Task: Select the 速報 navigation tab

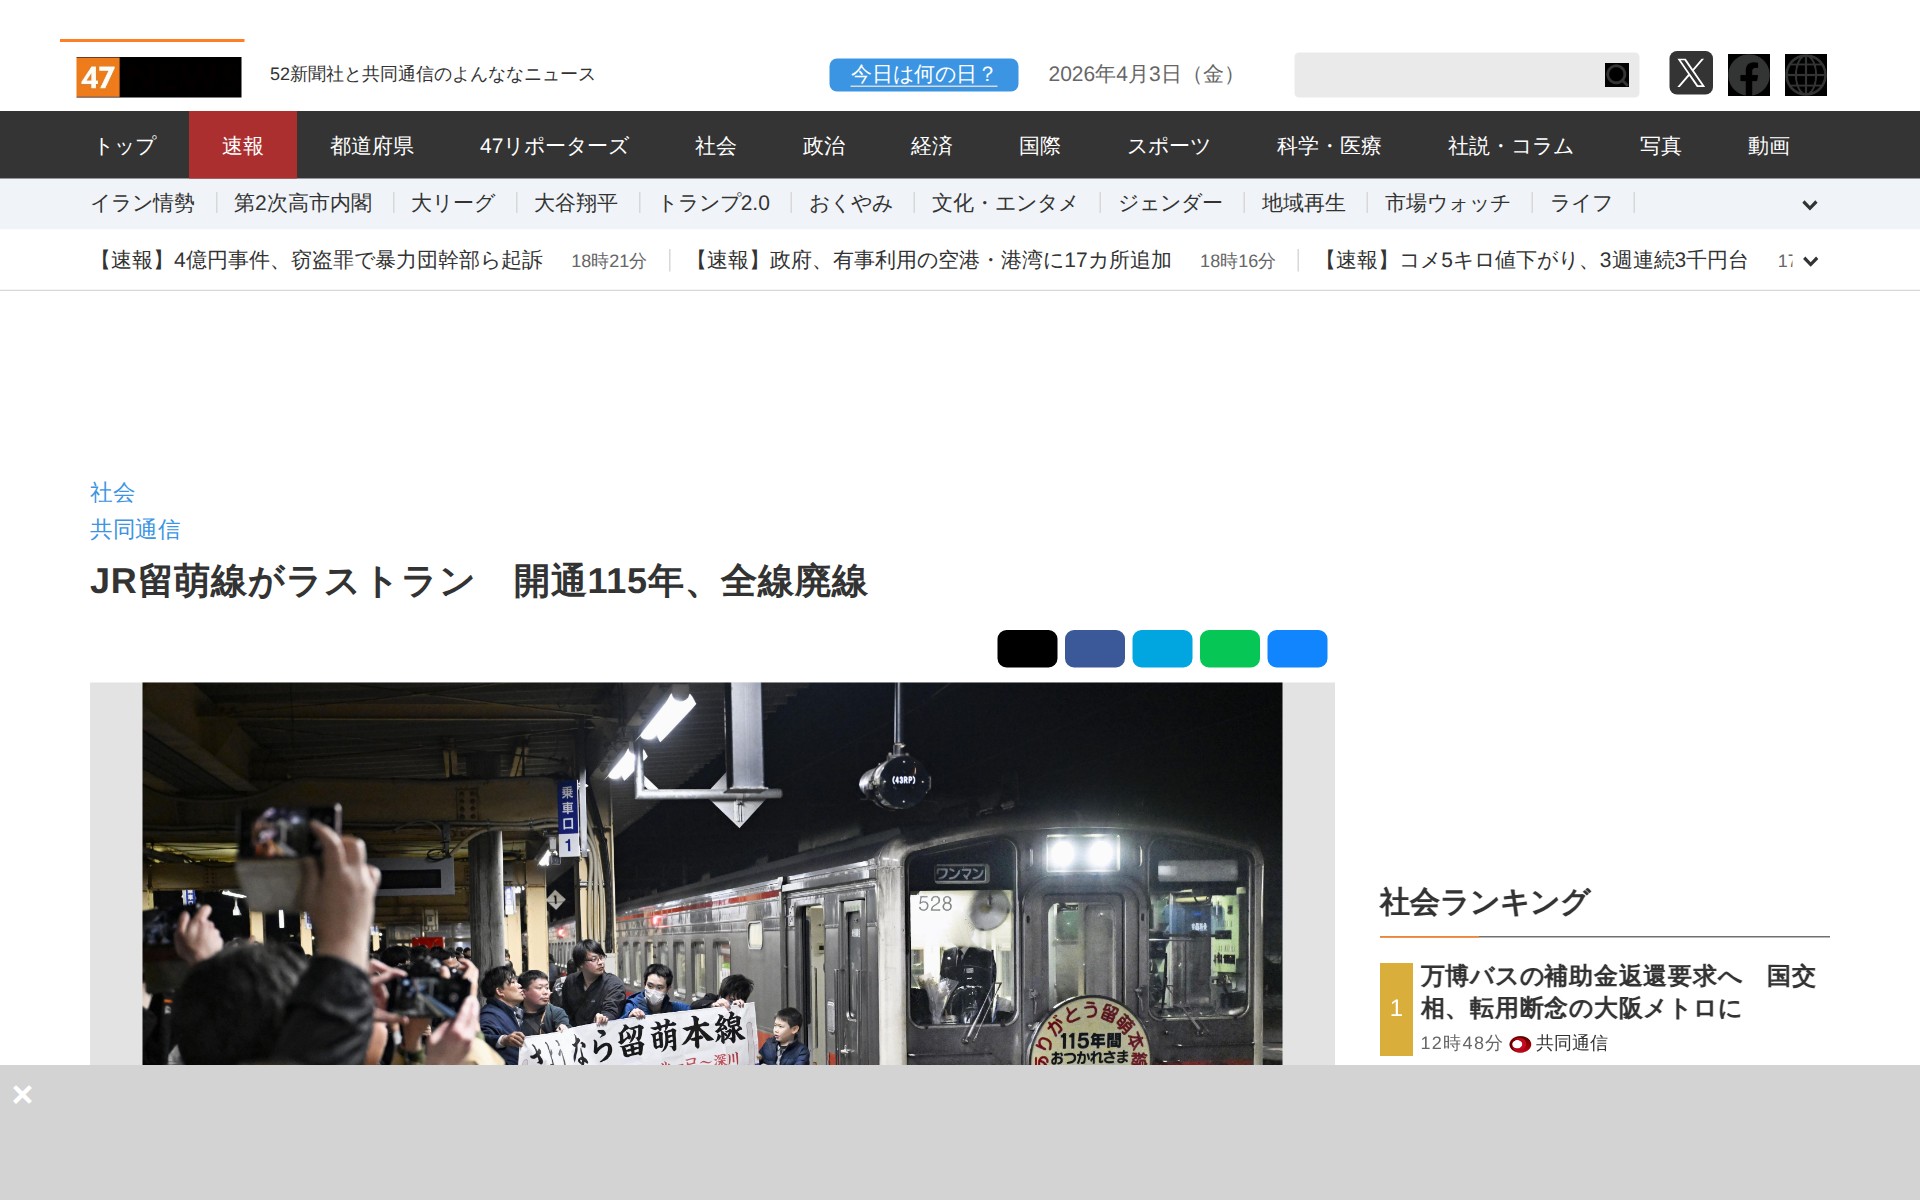Action: coord(242,146)
